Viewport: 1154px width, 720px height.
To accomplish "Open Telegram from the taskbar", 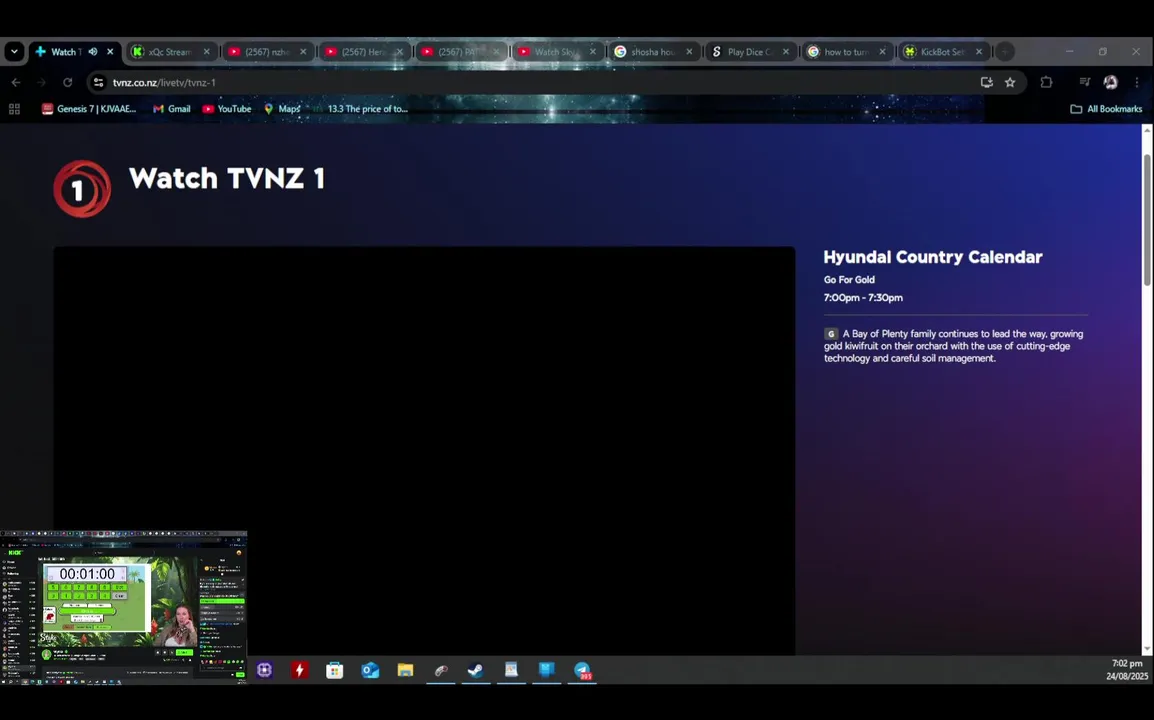I will point(582,670).
